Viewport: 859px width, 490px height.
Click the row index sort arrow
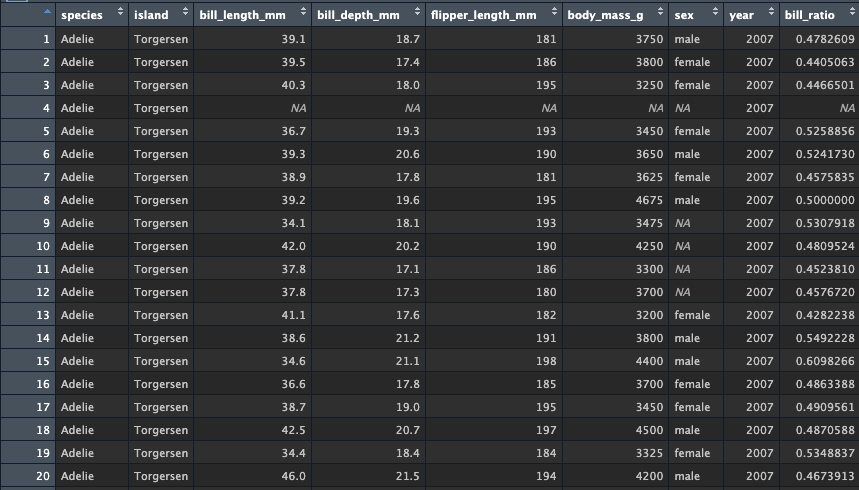tap(47, 12)
